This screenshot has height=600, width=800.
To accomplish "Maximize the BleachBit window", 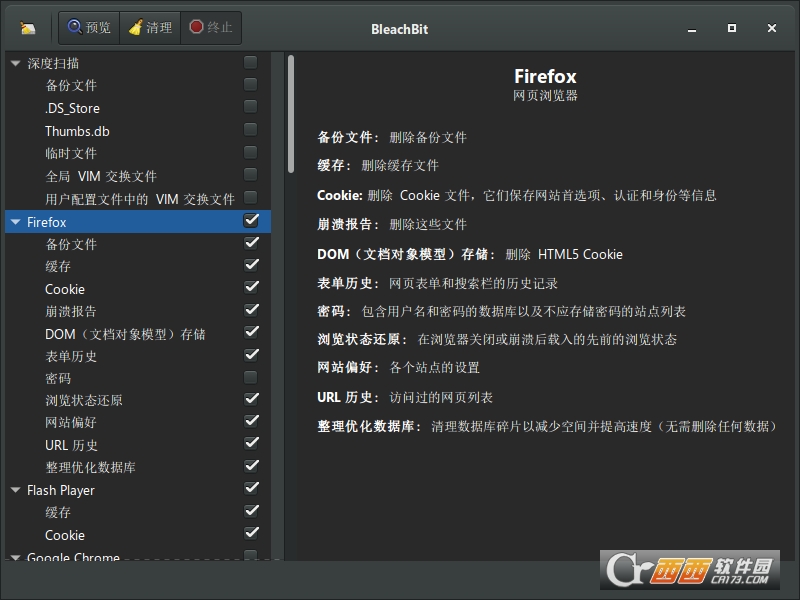I will pyautogui.click(x=732, y=28).
